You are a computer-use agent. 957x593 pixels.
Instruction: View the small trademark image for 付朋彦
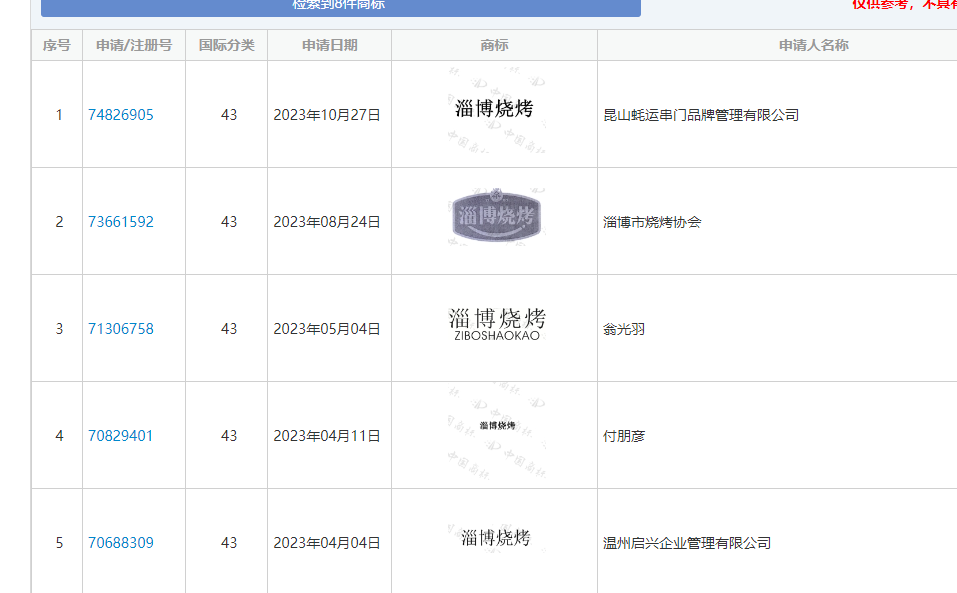(497, 431)
